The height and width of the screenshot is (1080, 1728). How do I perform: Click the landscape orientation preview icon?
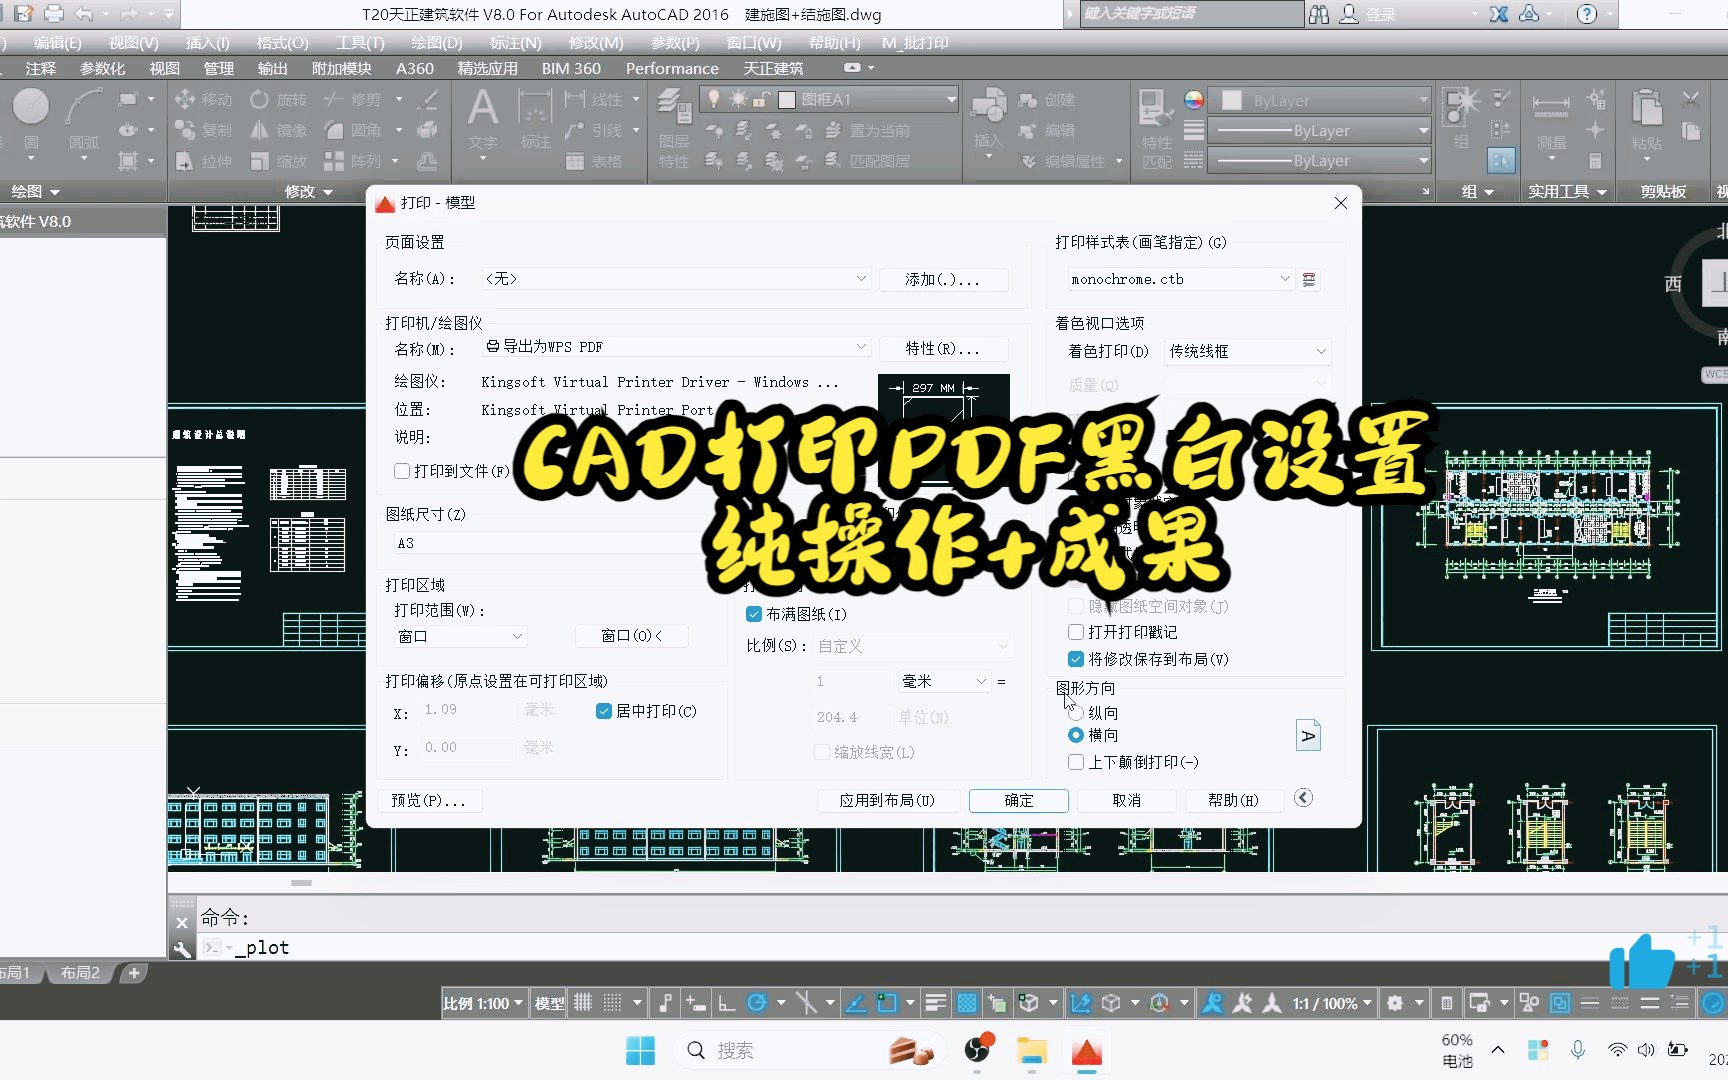[1308, 736]
